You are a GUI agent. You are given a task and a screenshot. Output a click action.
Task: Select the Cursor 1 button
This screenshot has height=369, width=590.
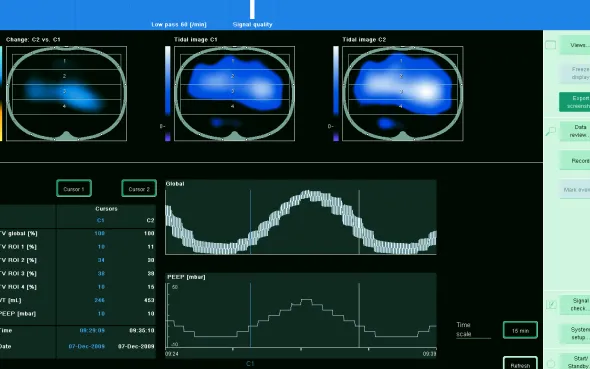[74, 188]
